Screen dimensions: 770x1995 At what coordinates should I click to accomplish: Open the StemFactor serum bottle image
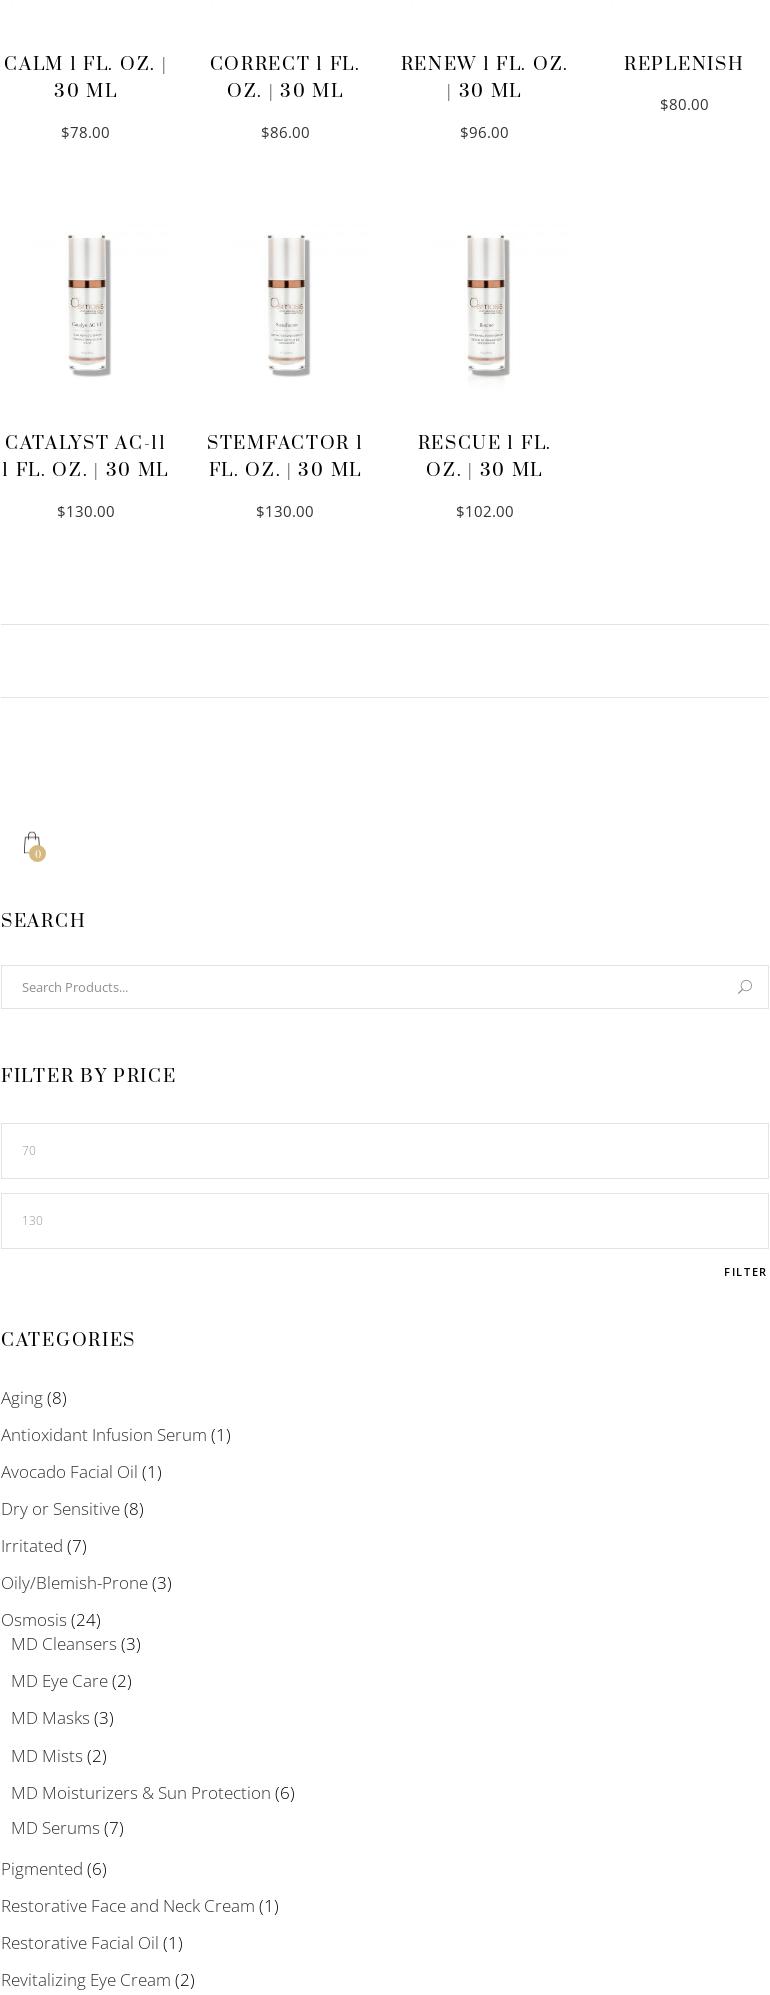coord(285,305)
